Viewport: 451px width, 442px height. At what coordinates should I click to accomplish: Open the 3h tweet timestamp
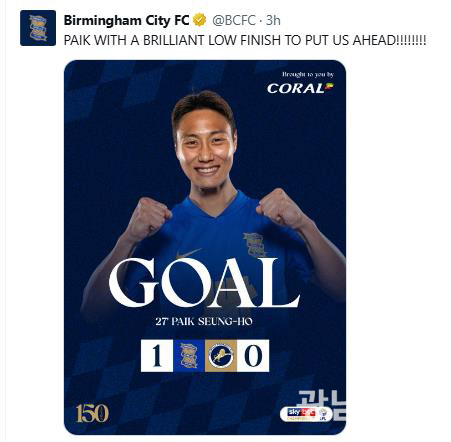[x=273, y=21]
